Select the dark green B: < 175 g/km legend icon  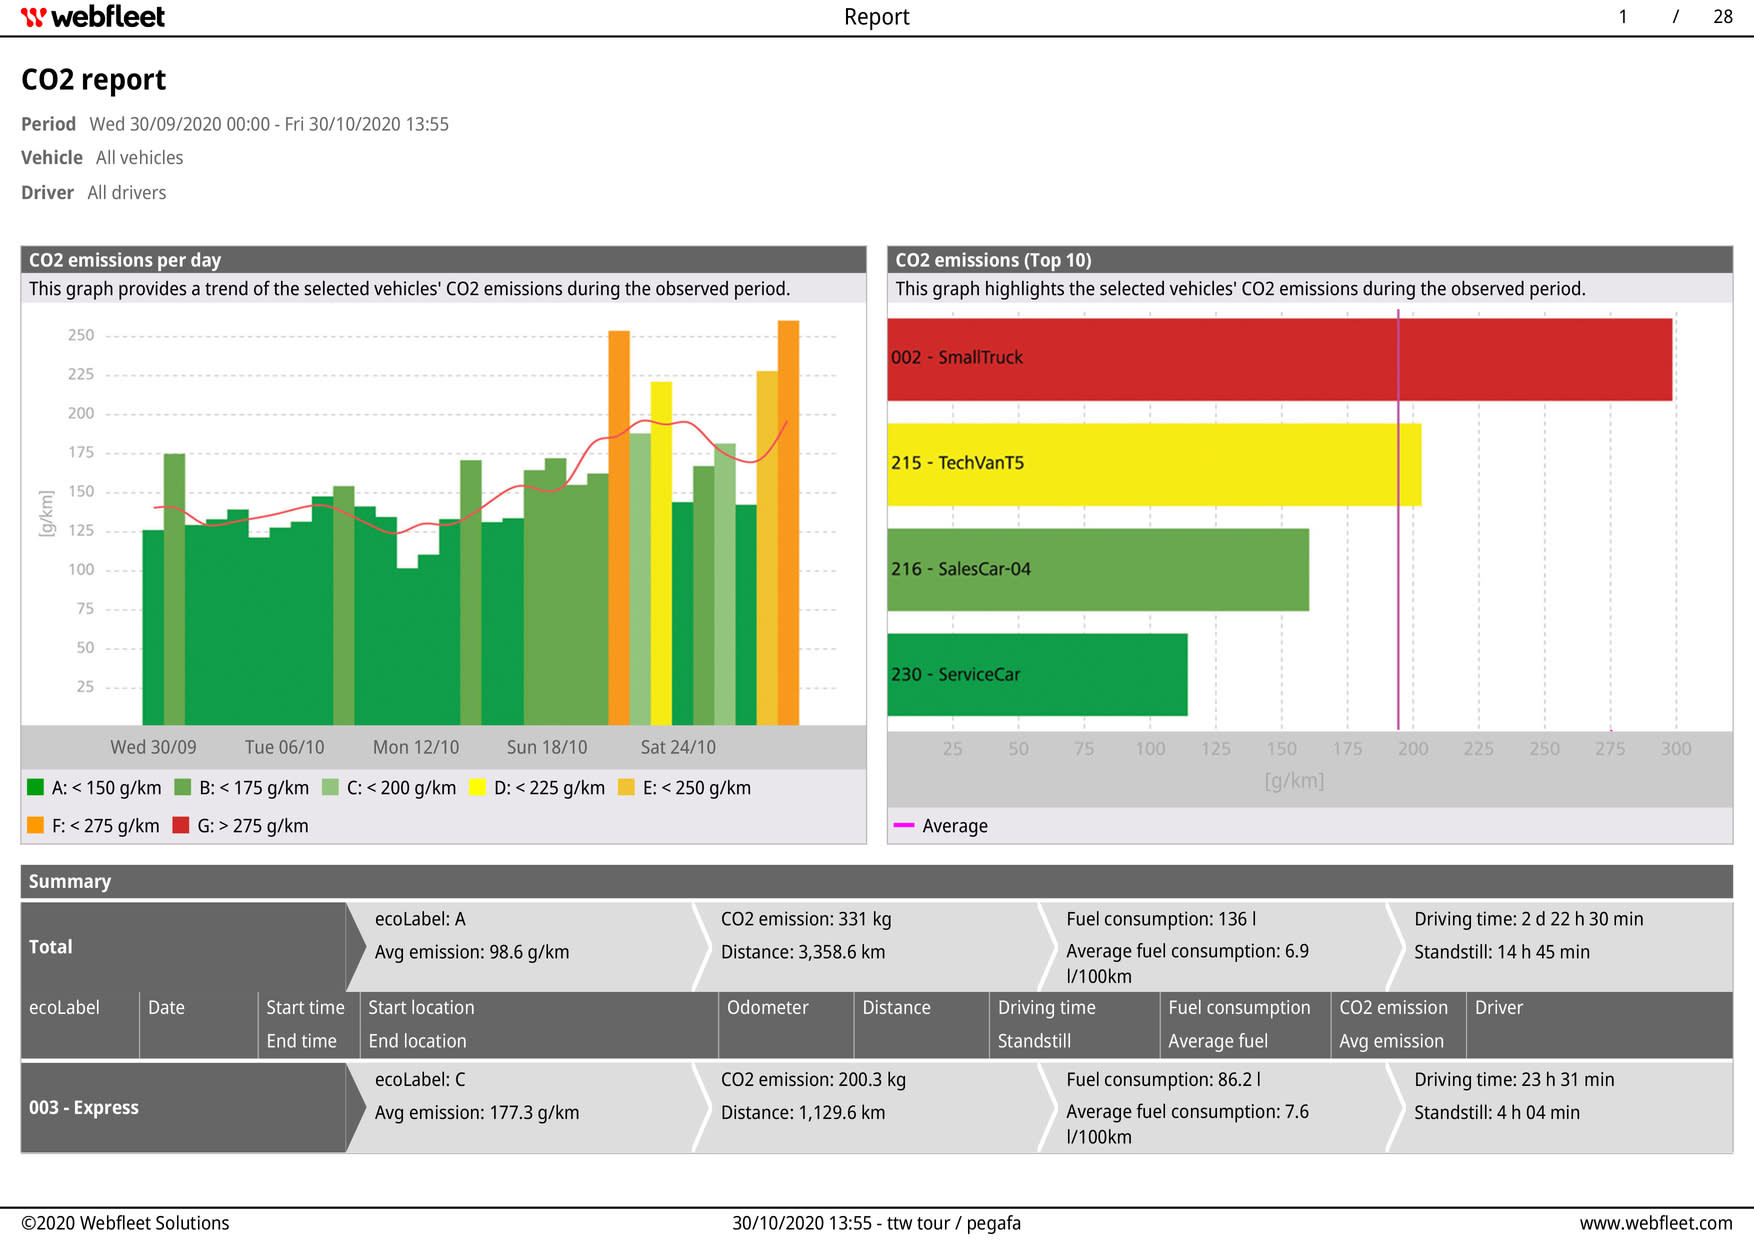click(x=182, y=787)
